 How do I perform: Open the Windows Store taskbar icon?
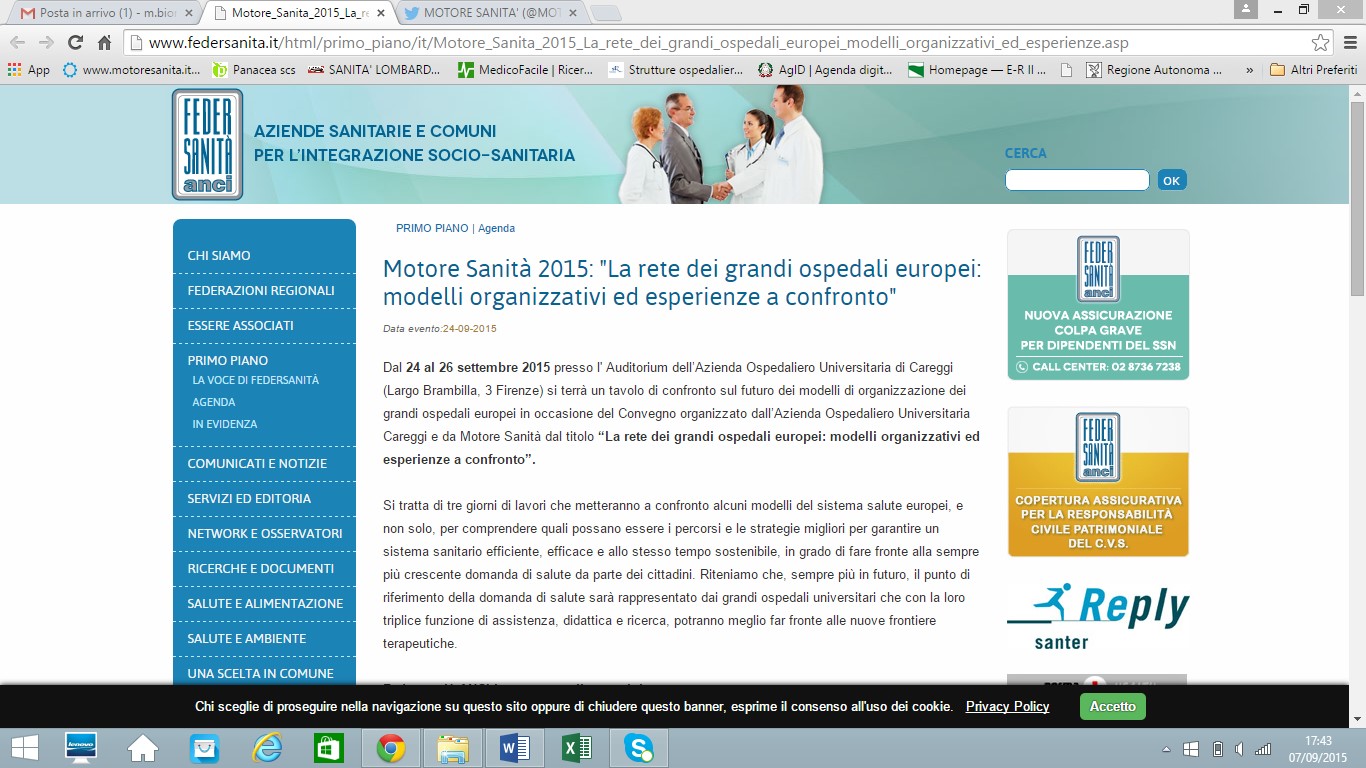[329, 748]
